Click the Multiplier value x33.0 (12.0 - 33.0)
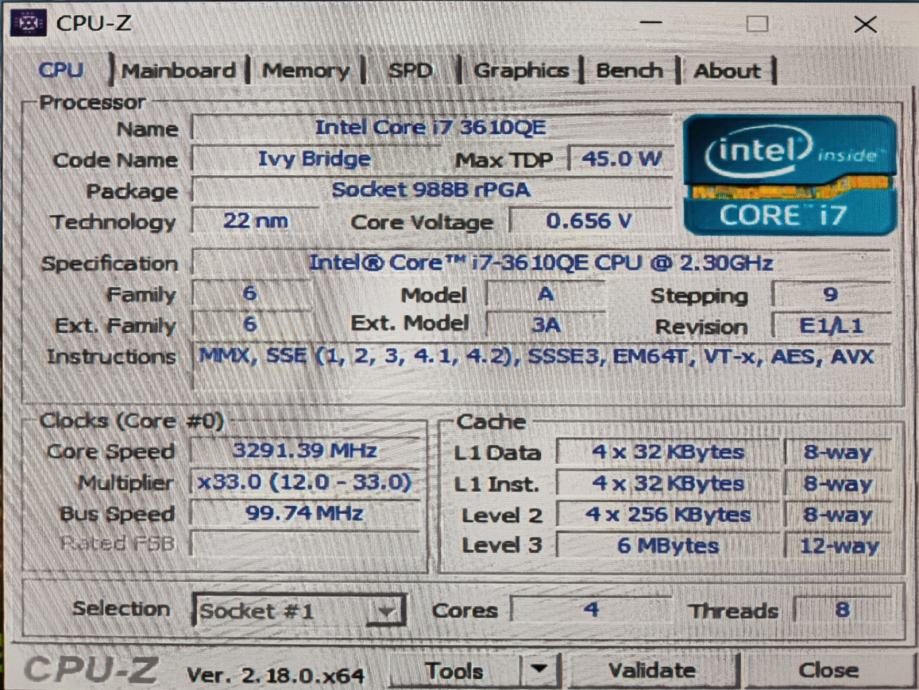 pyautogui.click(x=305, y=482)
